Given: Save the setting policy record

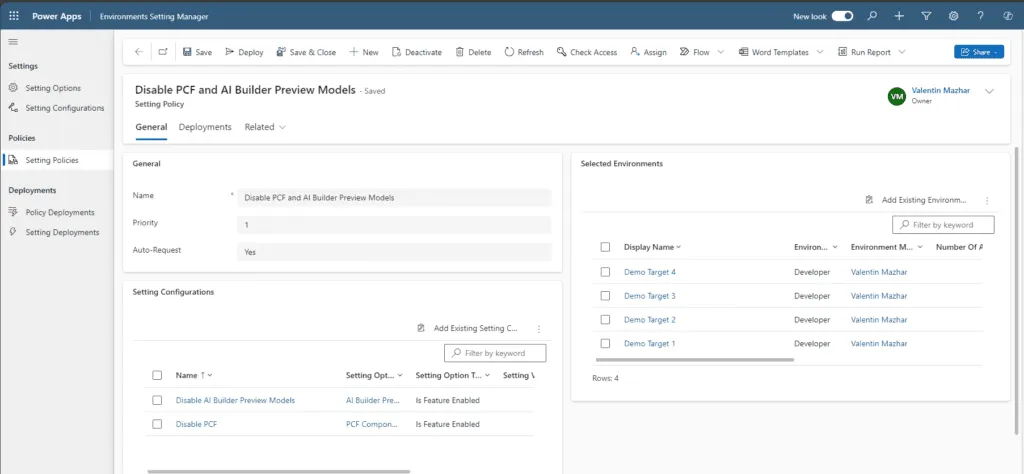Looking at the screenshot, I should click(x=197, y=52).
